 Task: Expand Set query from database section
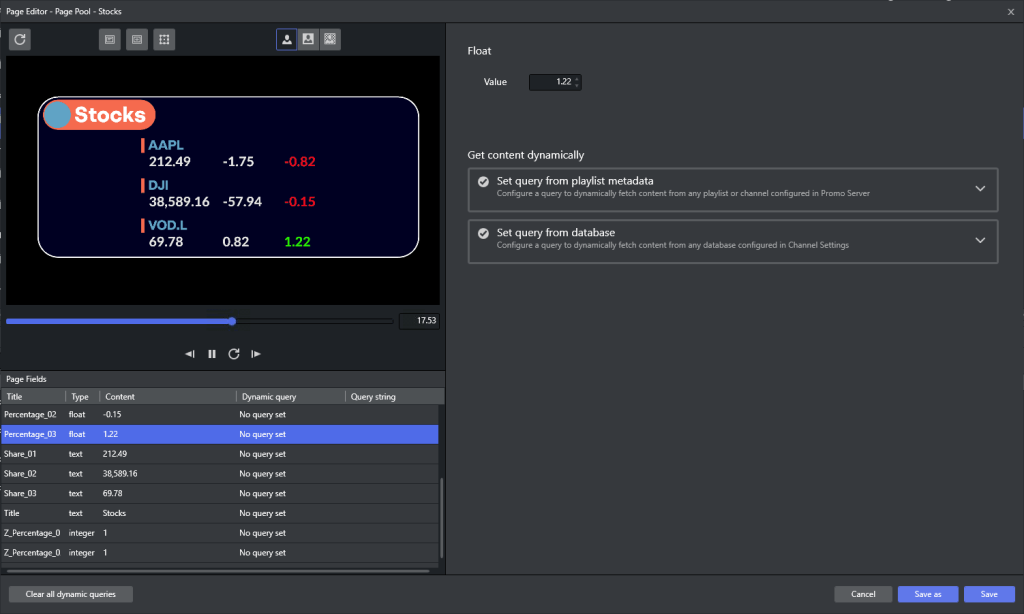(x=980, y=240)
